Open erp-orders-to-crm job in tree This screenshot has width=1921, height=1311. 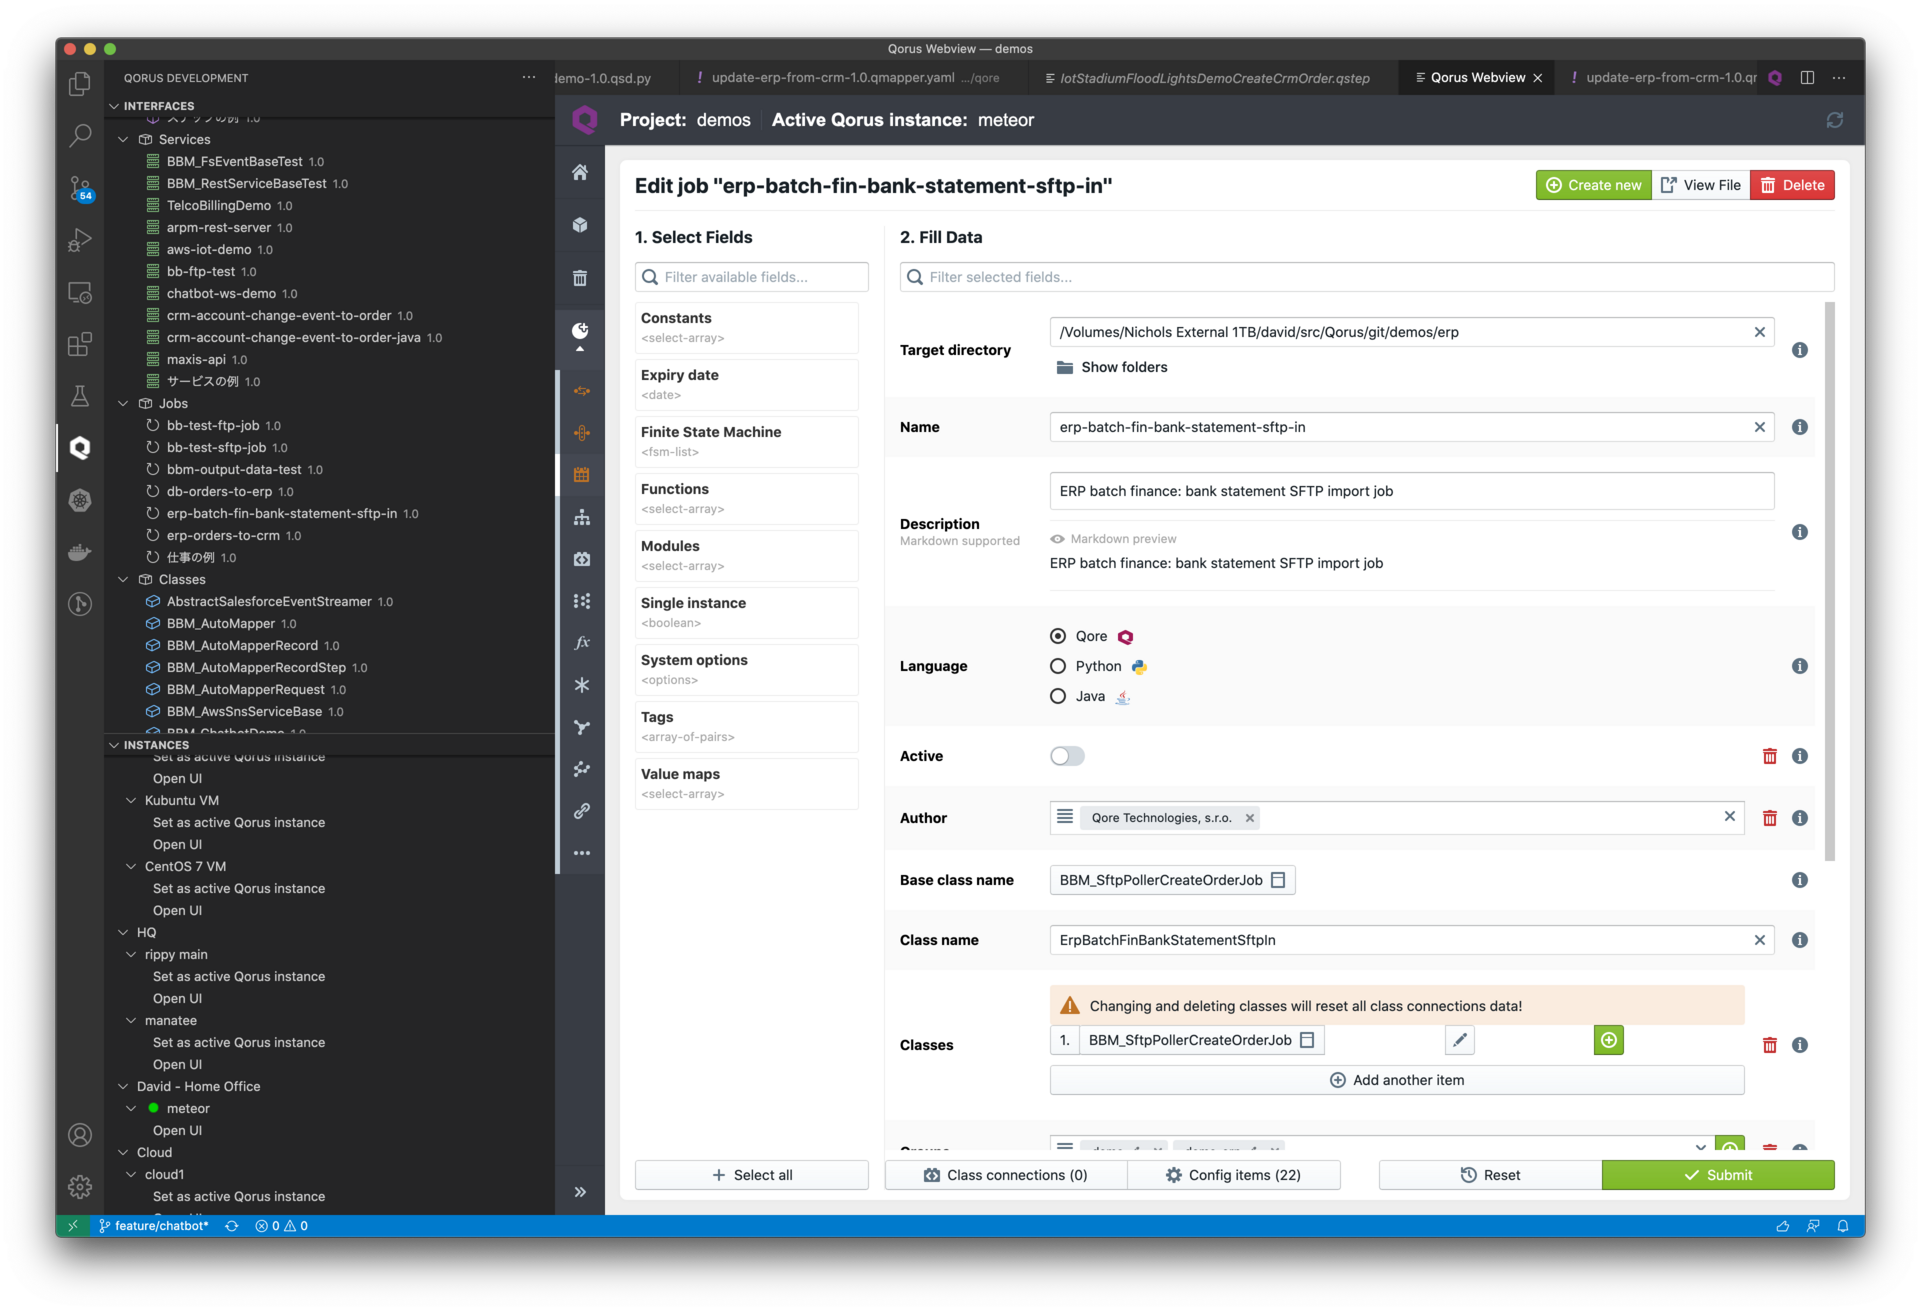coord(222,536)
